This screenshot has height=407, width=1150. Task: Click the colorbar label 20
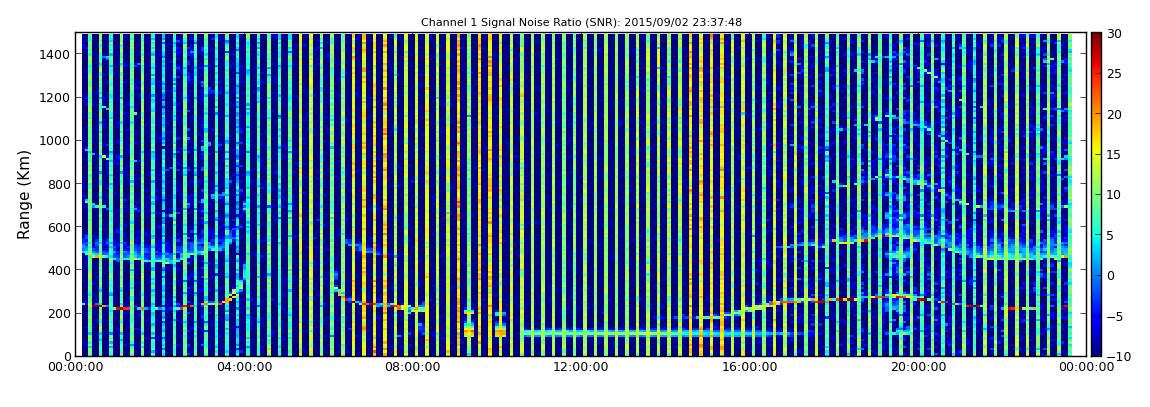pos(1115,114)
